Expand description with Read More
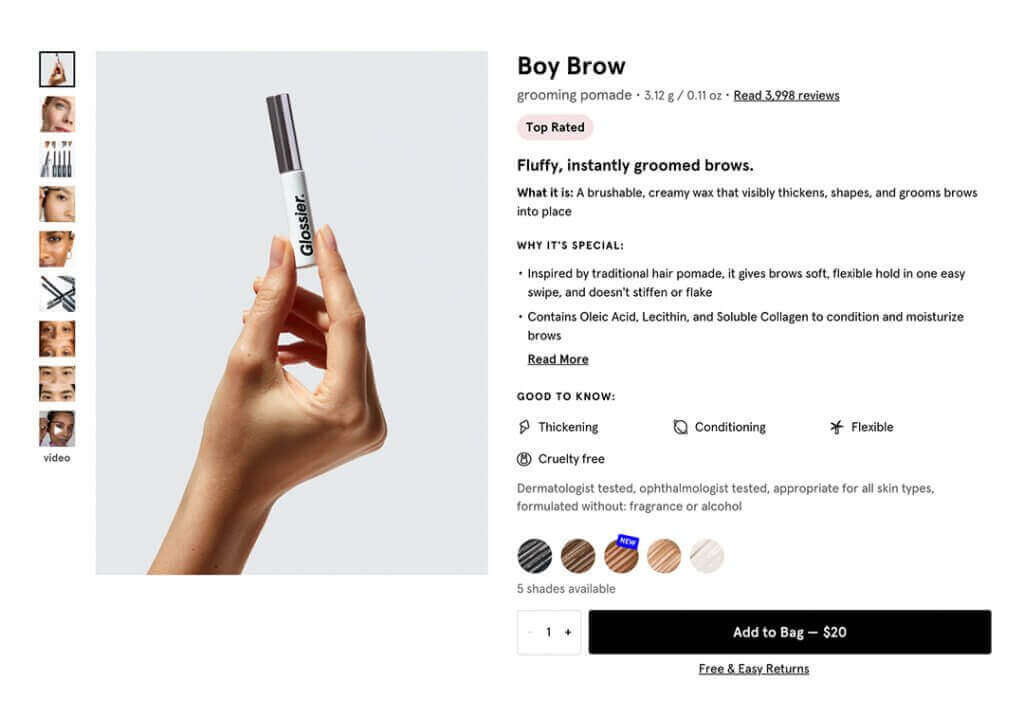Viewport: 1024px width, 718px height. point(558,359)
